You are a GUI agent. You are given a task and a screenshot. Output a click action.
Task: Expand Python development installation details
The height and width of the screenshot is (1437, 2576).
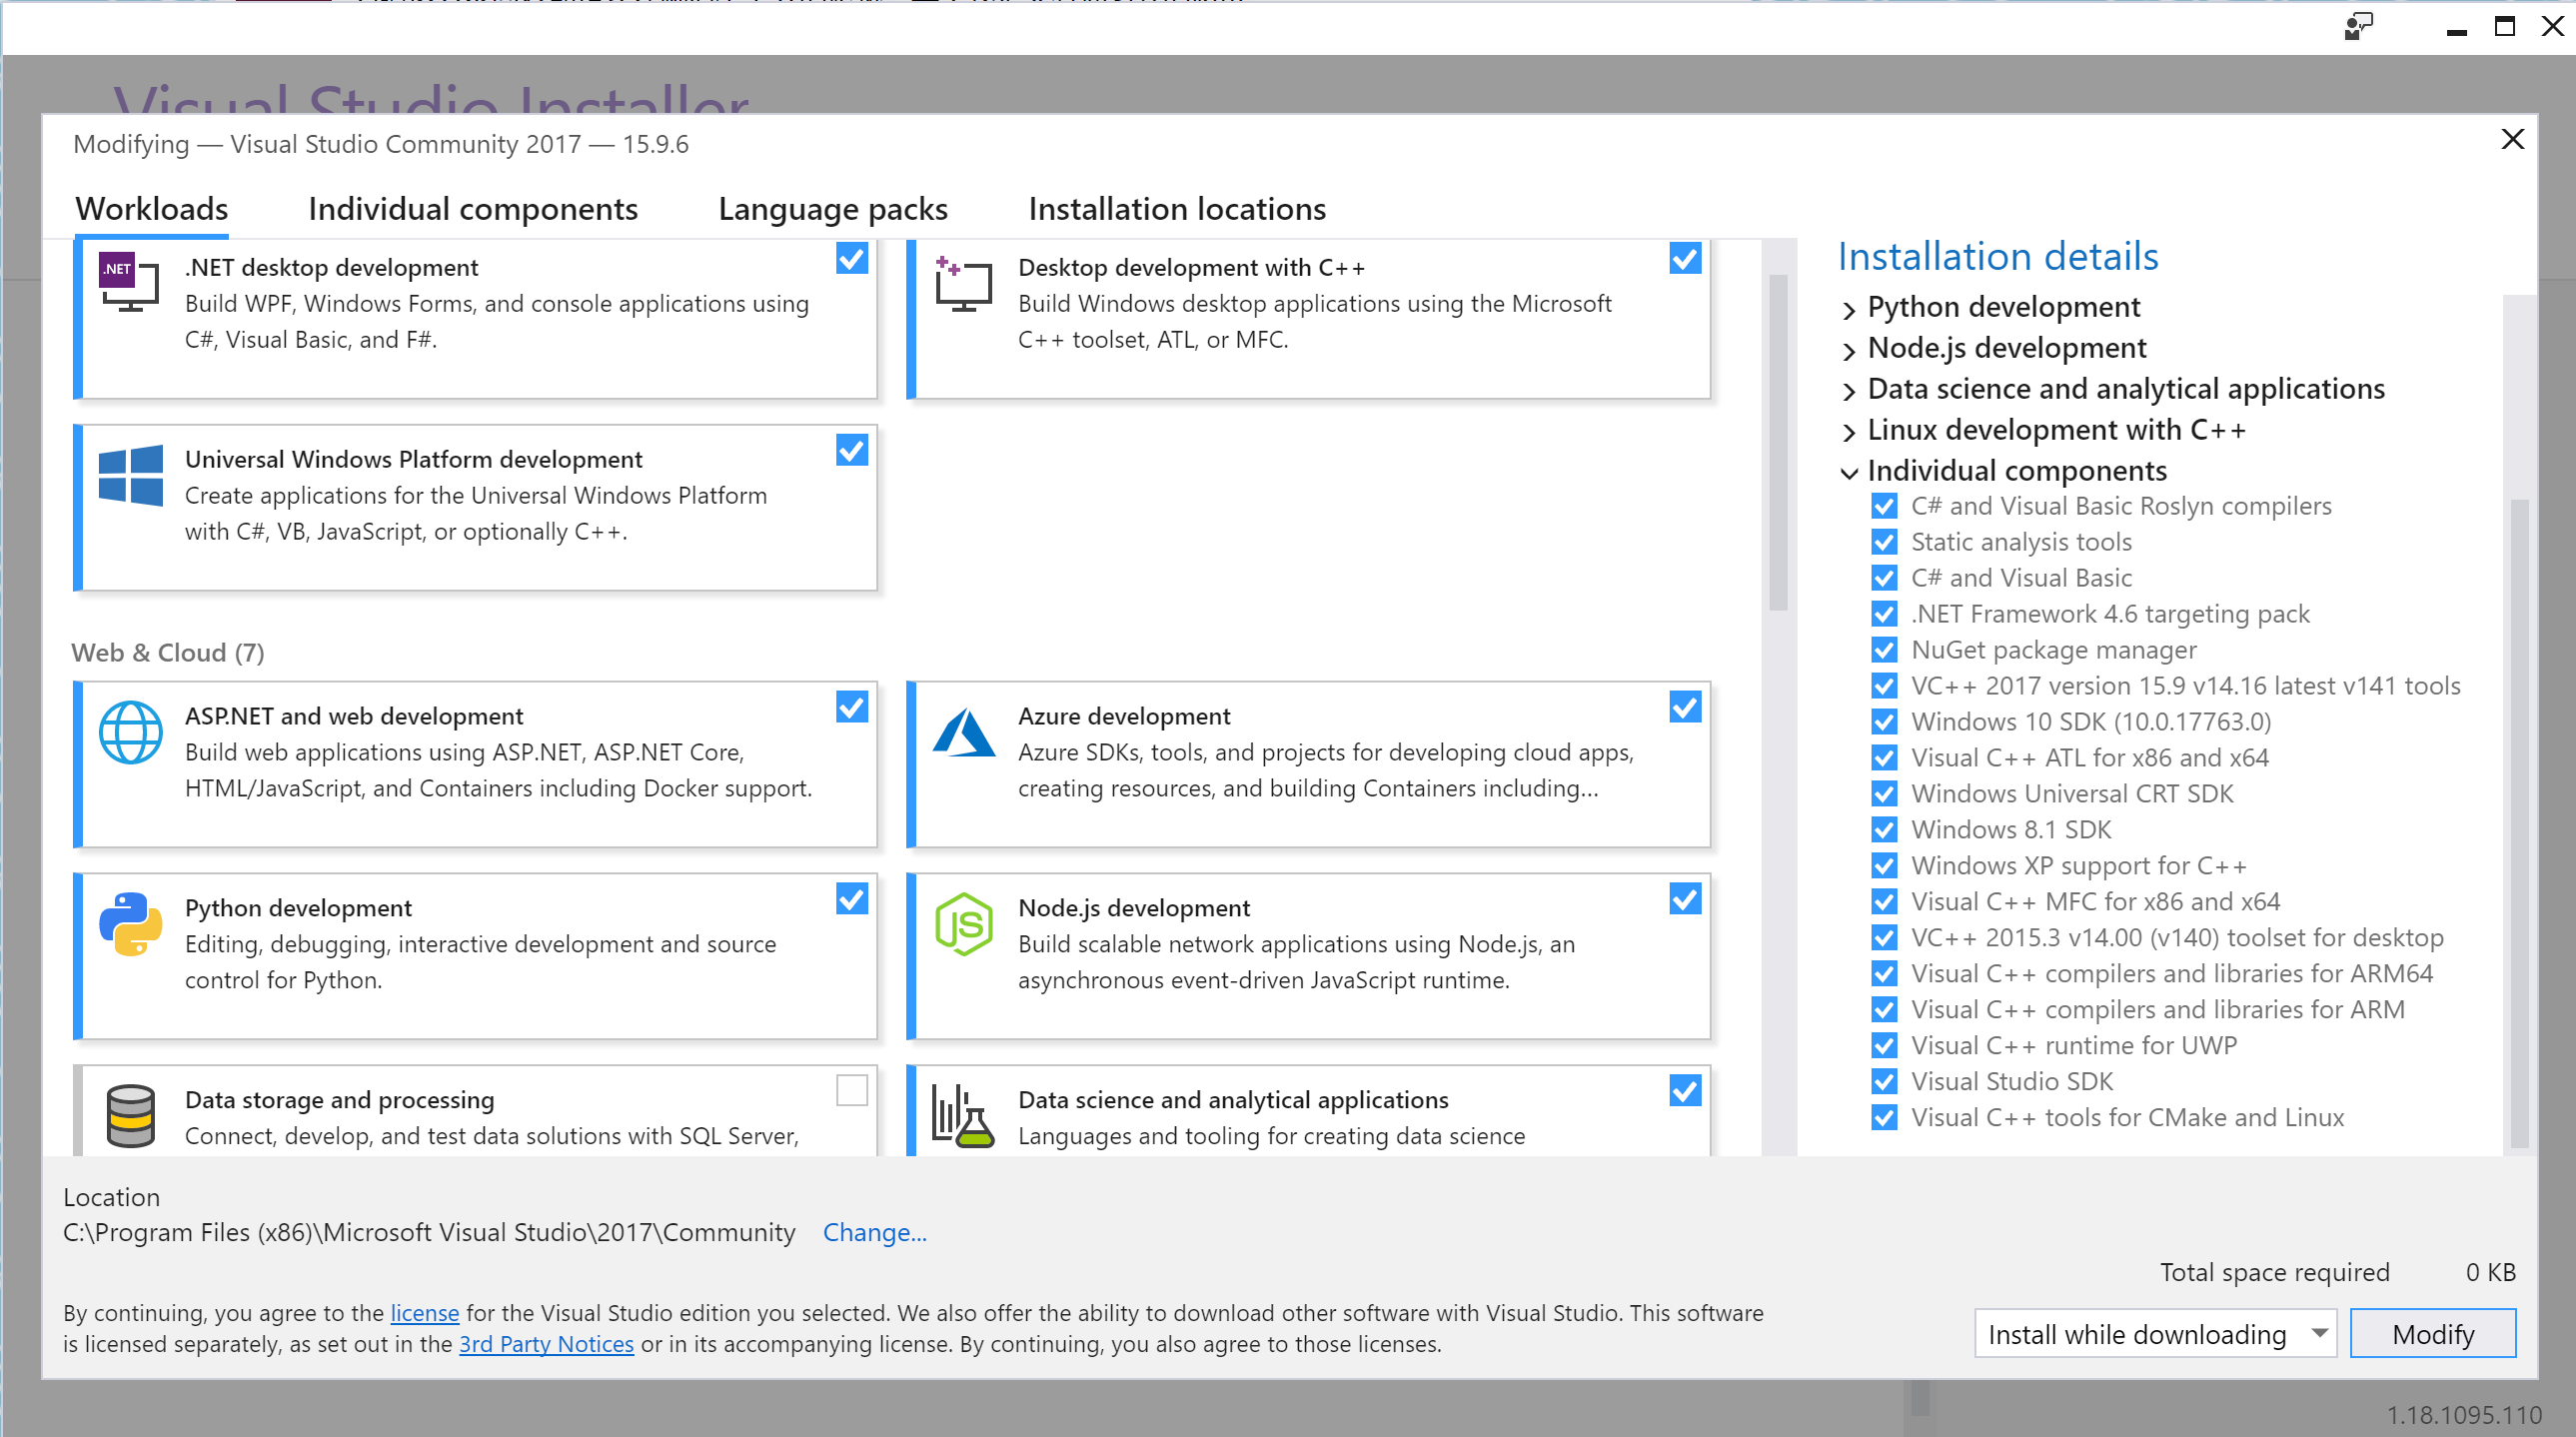[x=1848, y=309]
